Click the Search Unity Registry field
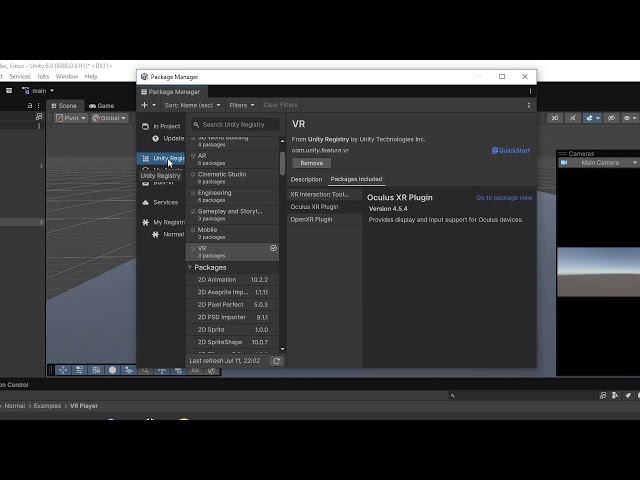This screenshot has height=480, width=640. pyautogui.click(x=235, y=124)
